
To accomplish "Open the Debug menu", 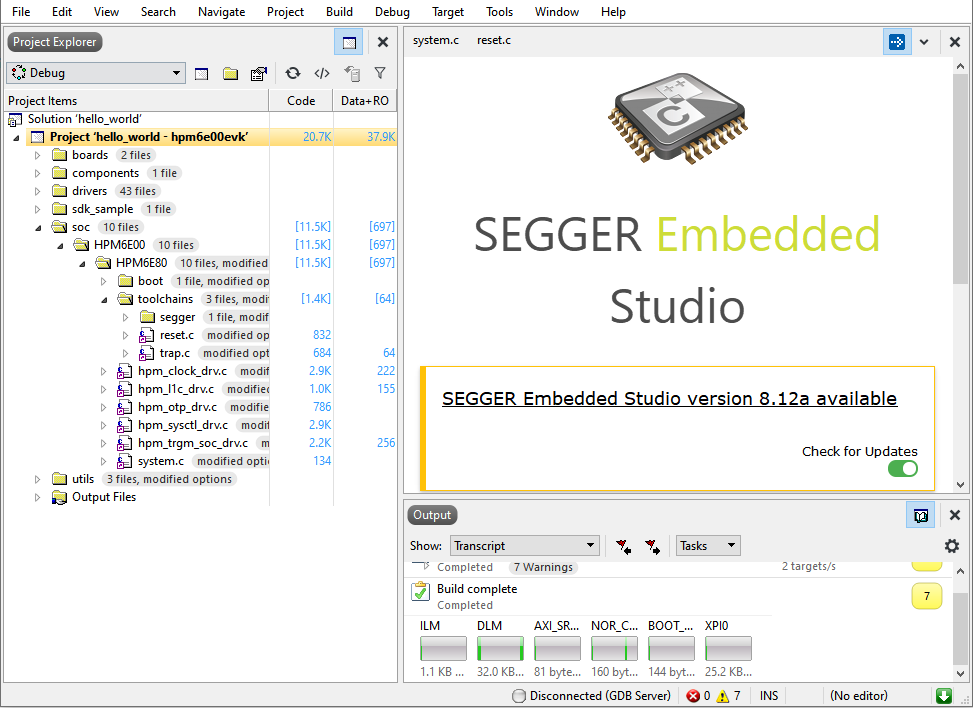I will [x=392, y=12].
